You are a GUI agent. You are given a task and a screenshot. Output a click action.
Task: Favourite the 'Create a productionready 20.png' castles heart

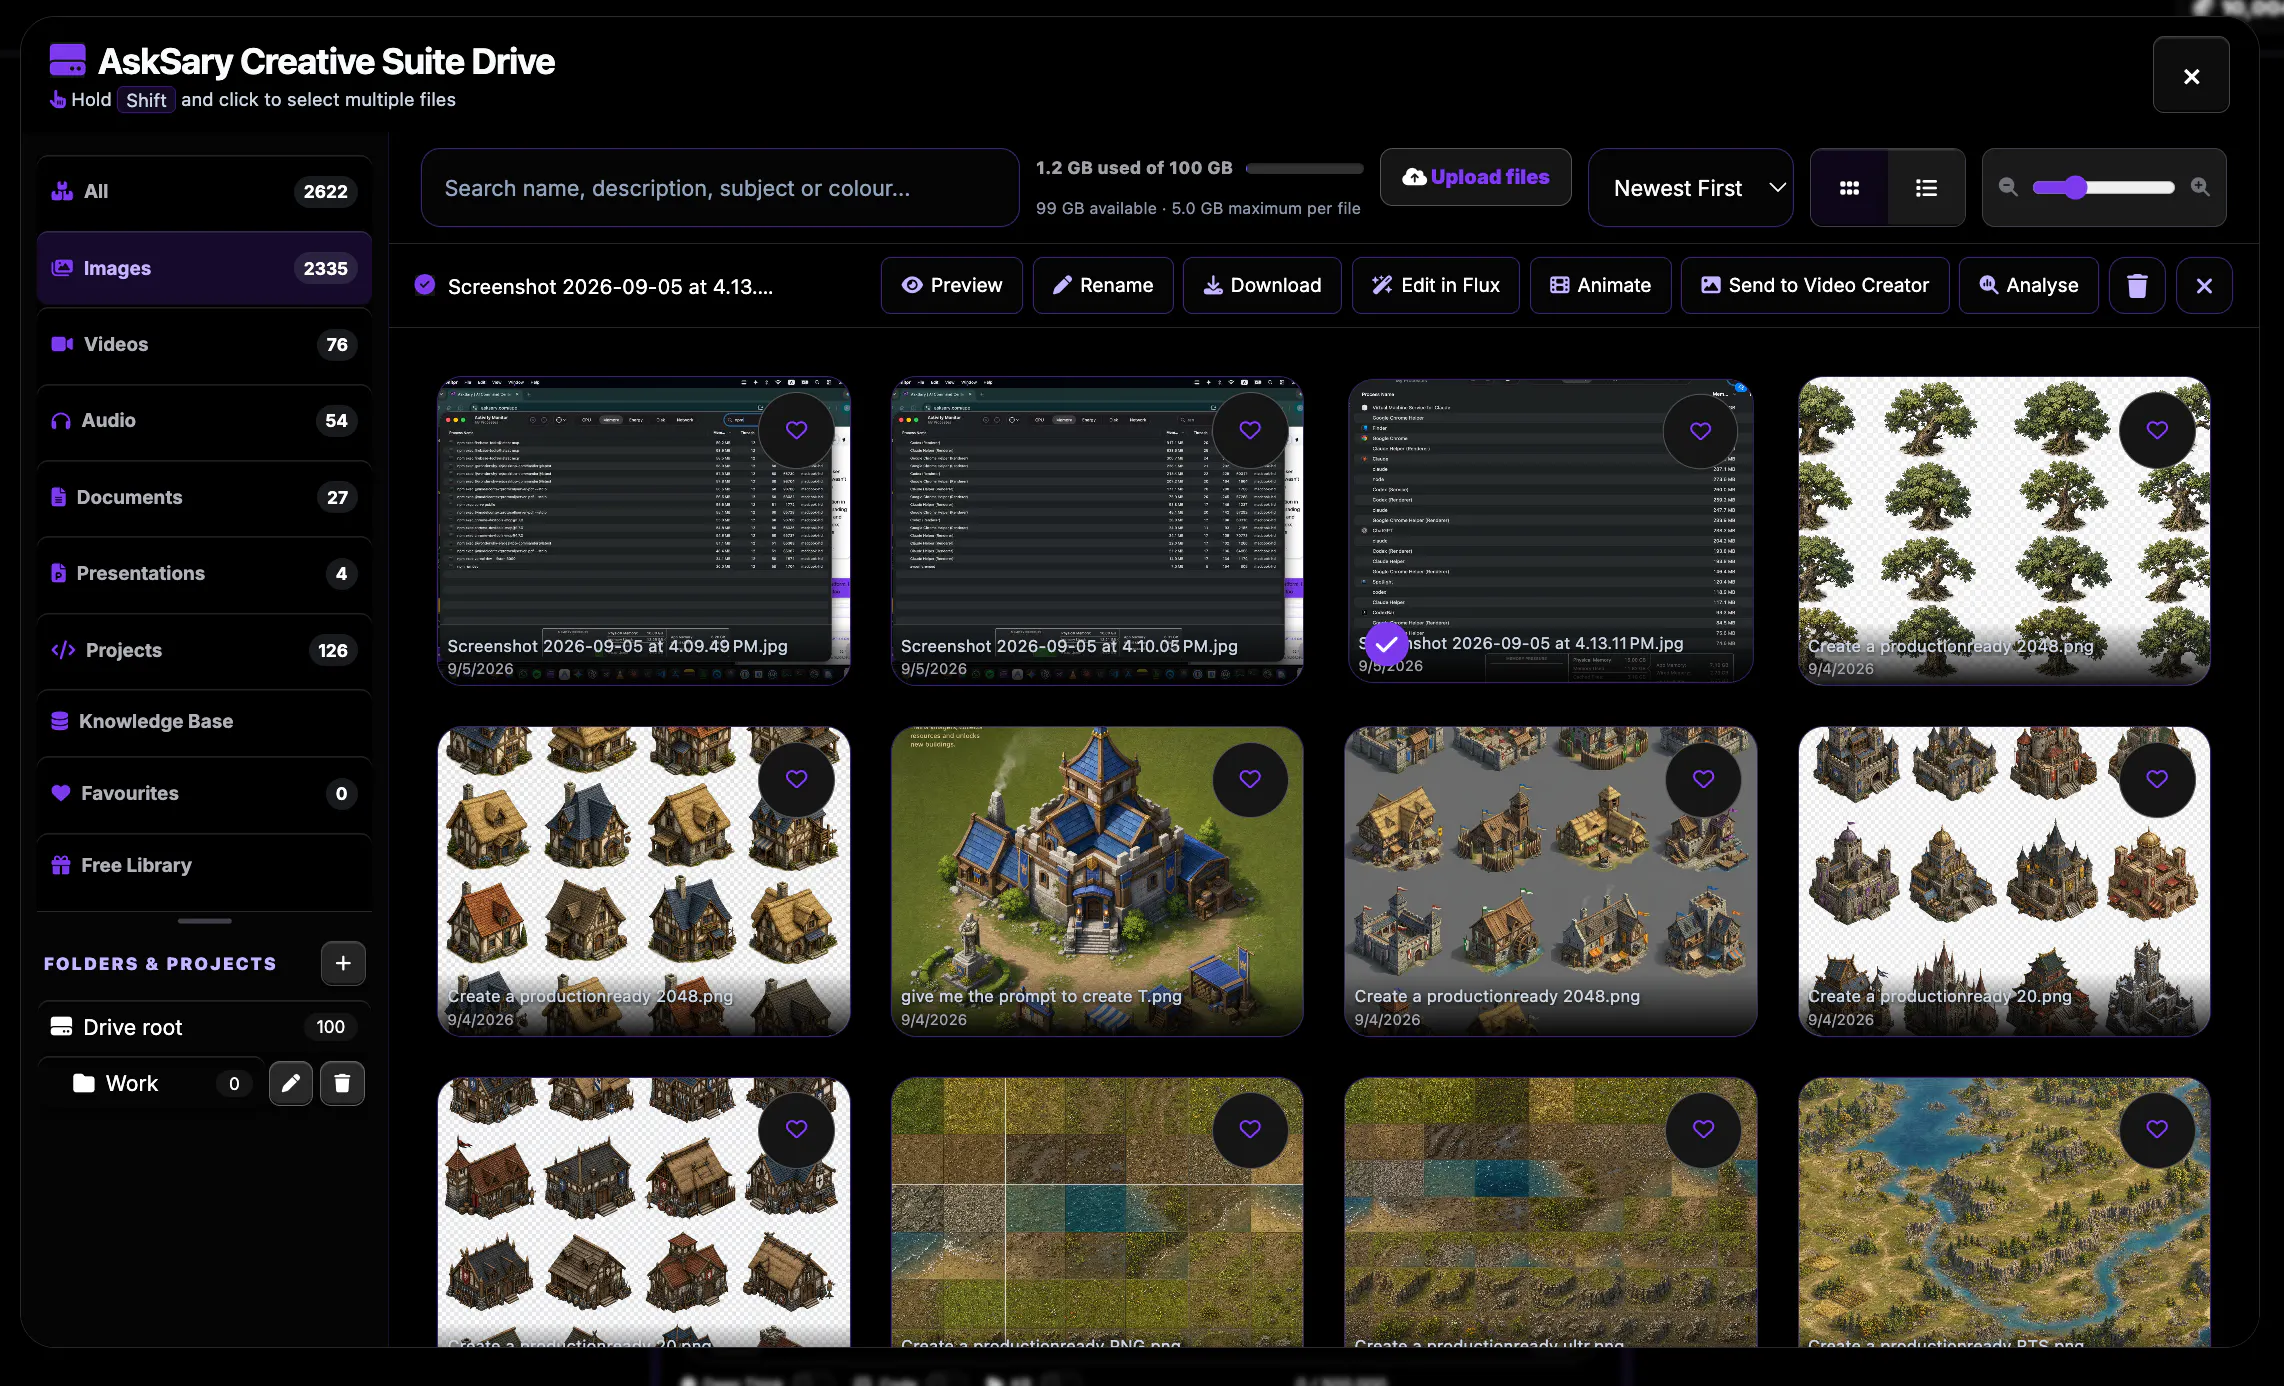pyautogui.click(x=2157, y=779)
